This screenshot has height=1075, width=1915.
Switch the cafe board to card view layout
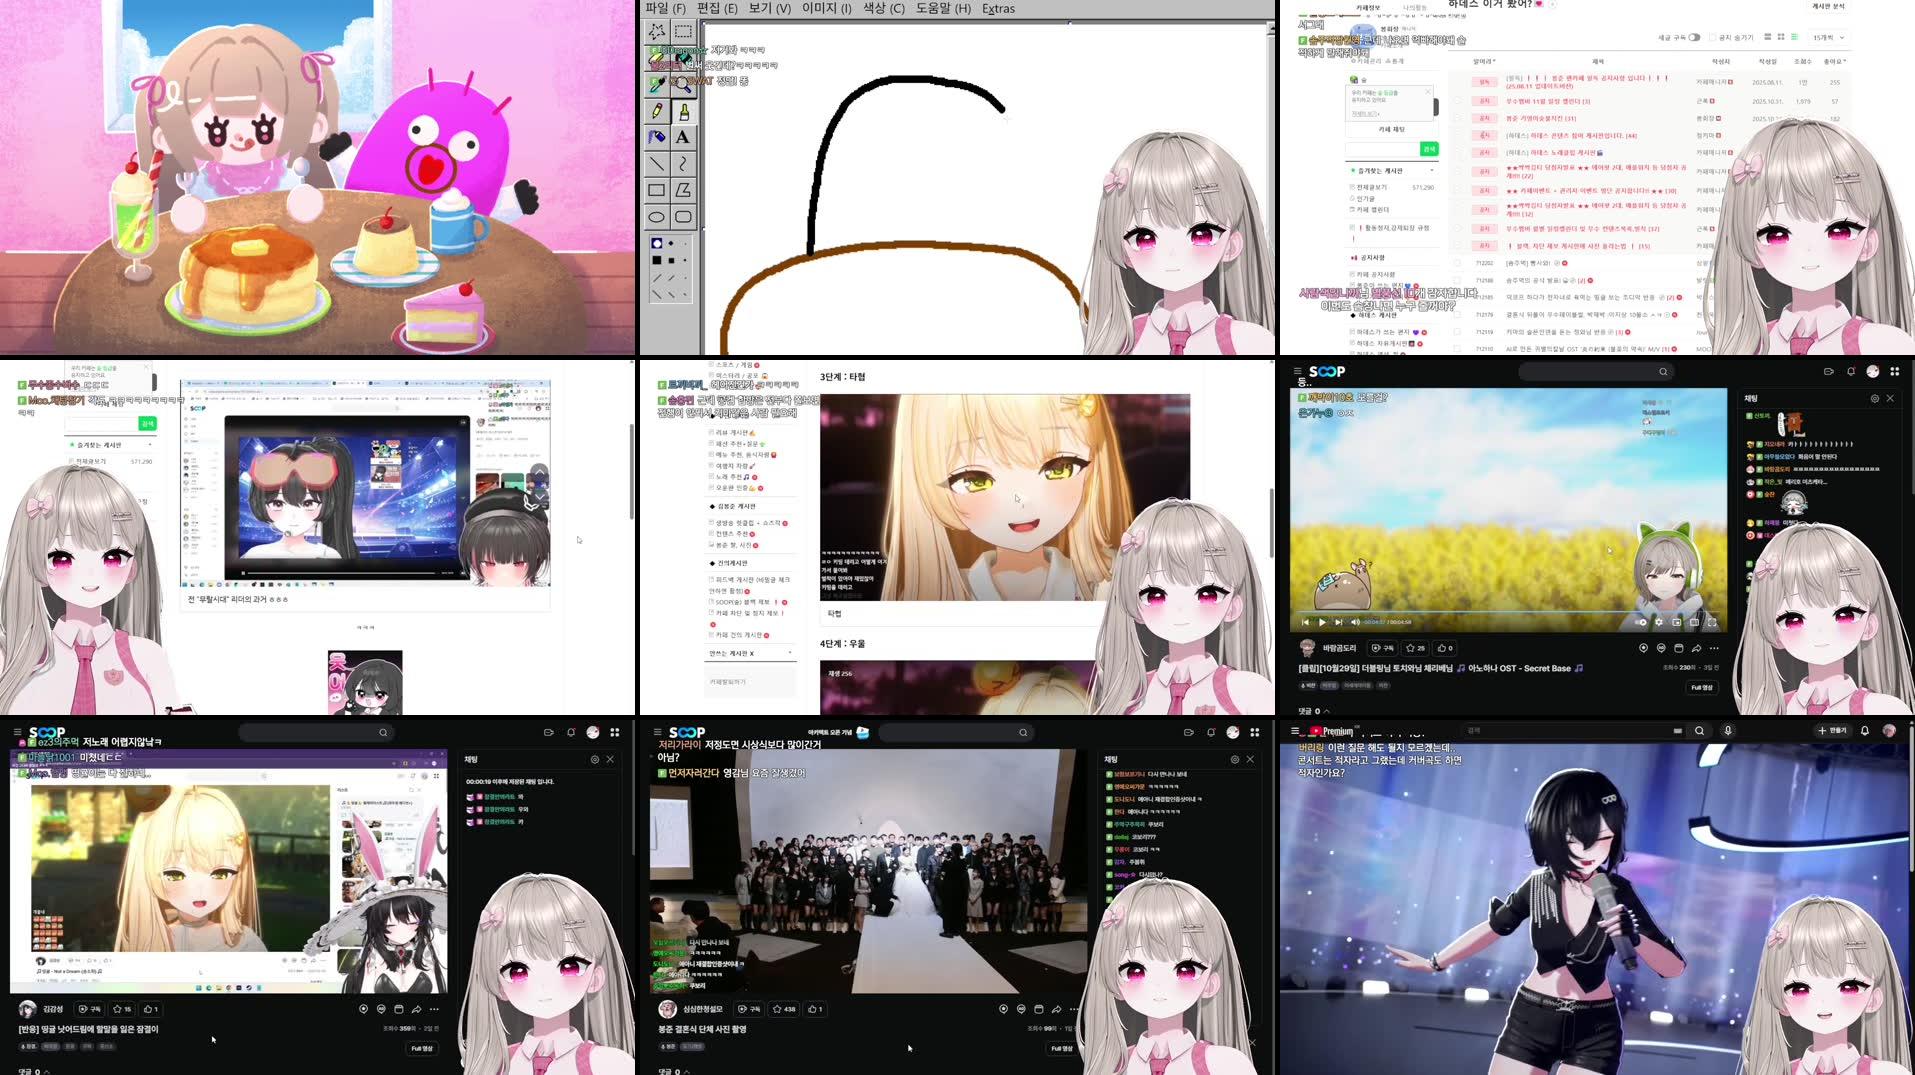click(x=1781, y=38)
